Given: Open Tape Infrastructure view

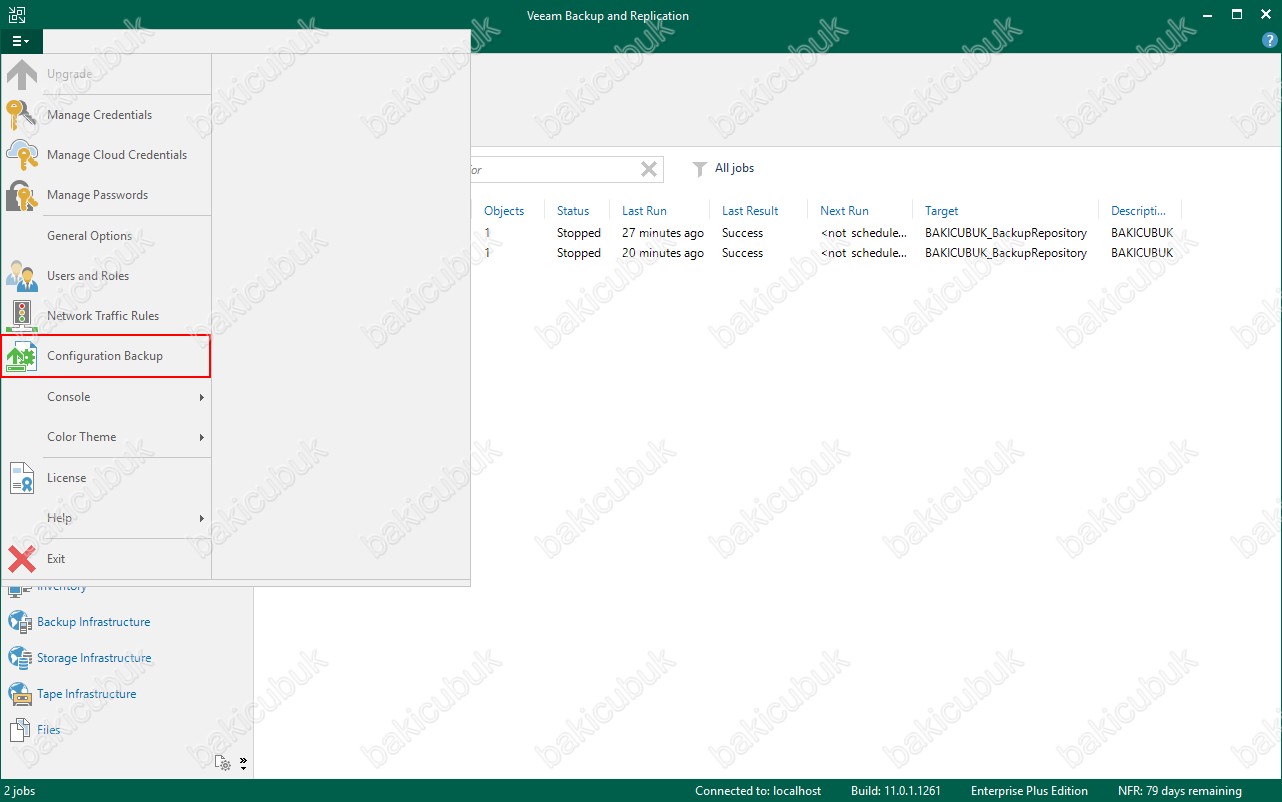Looking at the screenshot, I should [x=86, y=694].
